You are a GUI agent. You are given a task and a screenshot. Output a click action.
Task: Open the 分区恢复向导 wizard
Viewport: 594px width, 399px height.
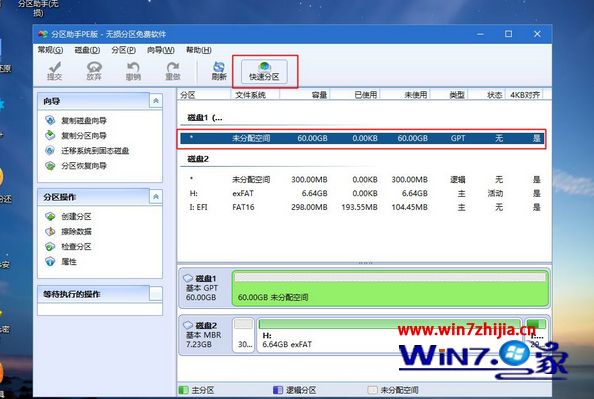pyautogui.click(x=84, y=166)
